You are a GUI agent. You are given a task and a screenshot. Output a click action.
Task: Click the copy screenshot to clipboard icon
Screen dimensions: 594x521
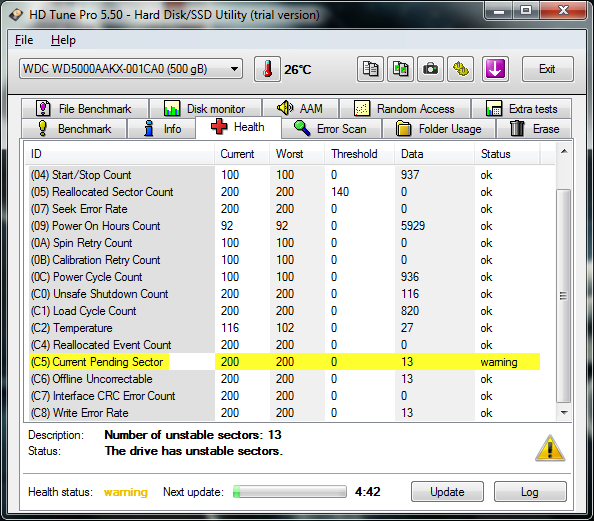tap(400, 69)
